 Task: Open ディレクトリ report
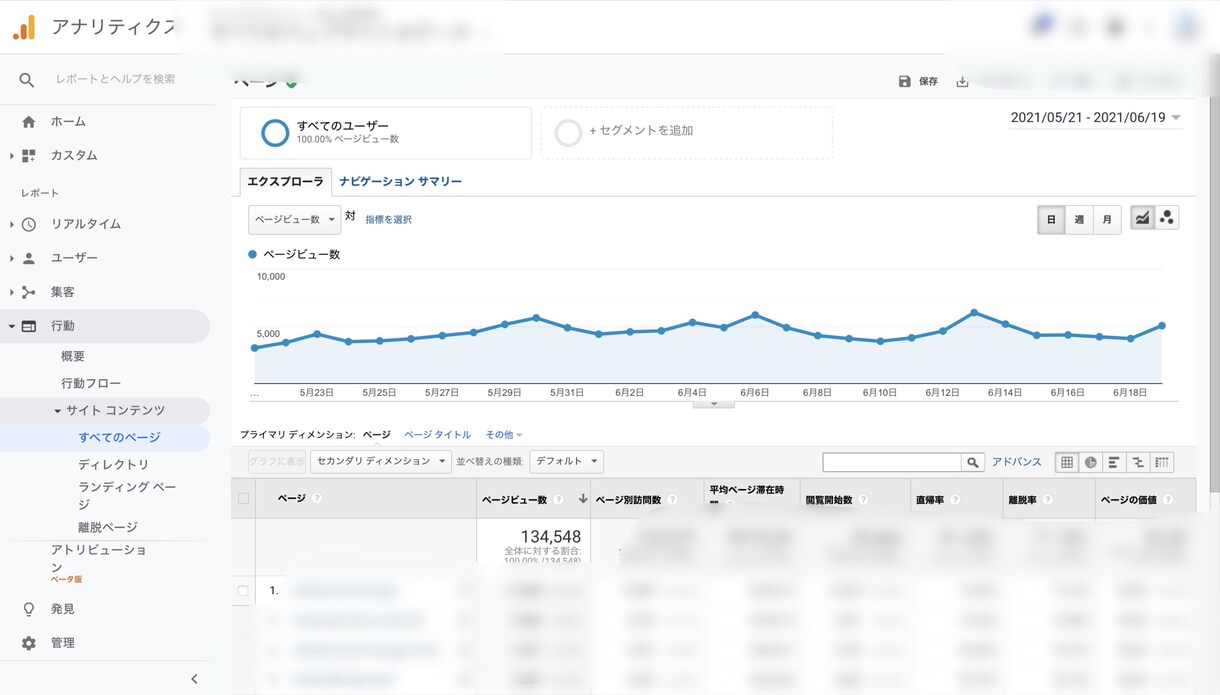click(x=113, y=465)
